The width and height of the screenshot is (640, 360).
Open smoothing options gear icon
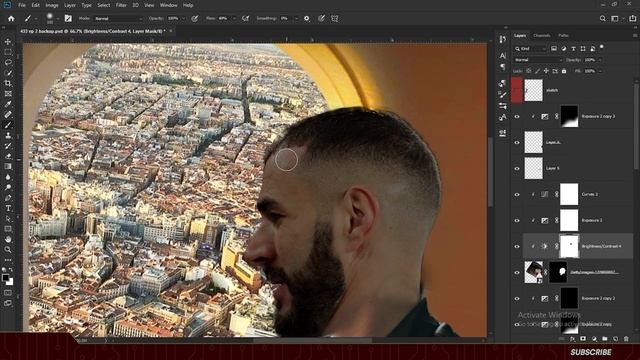(307, 18)
